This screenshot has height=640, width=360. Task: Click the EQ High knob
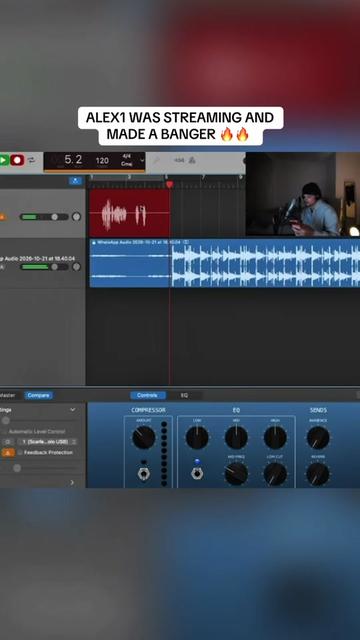tap(275, 438)
